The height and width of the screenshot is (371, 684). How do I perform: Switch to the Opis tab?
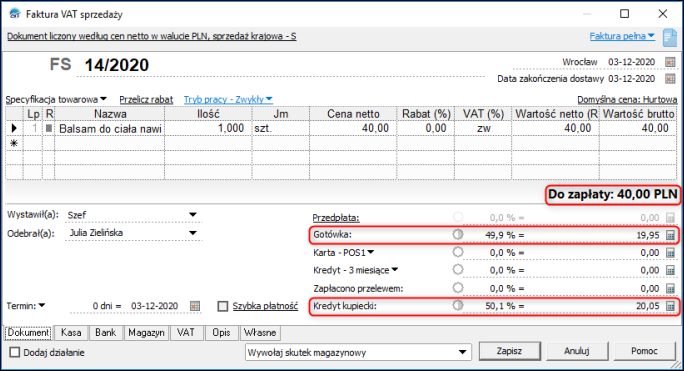(221, 333)
